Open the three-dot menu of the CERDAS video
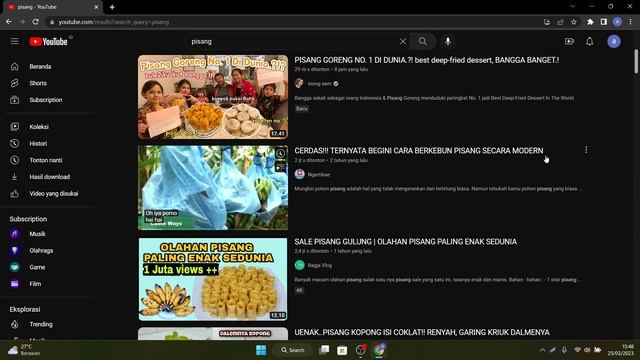 pyautogui.click(x=586, y=150)
